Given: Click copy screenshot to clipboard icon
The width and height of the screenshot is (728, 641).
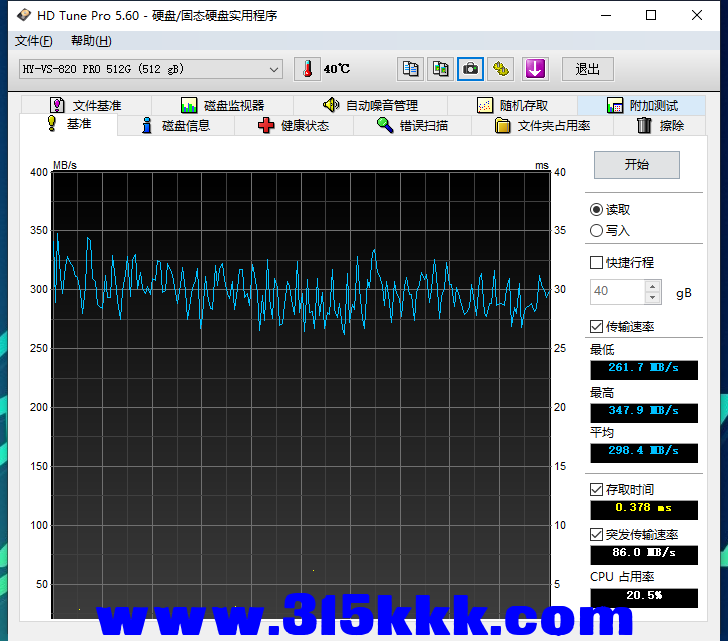Looking at the screenshot, I should (x=440, y=69).
